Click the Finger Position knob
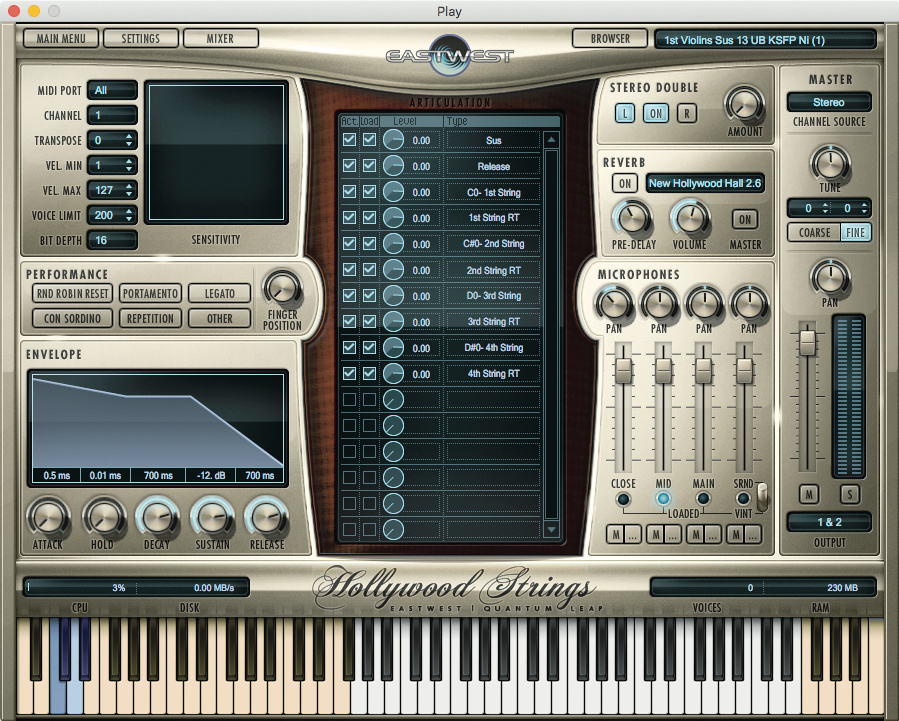899x721 pixels. click(x=281, y=289)
